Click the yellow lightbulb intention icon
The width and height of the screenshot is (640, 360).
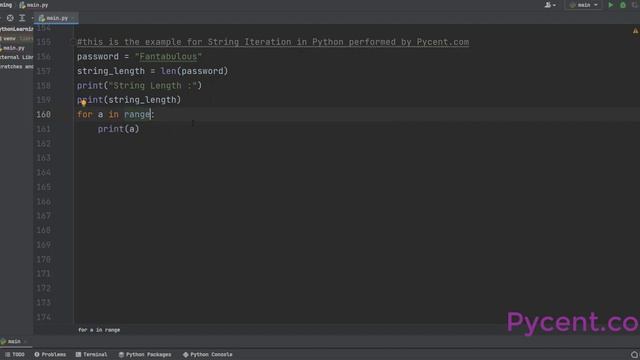click(83, 103)
